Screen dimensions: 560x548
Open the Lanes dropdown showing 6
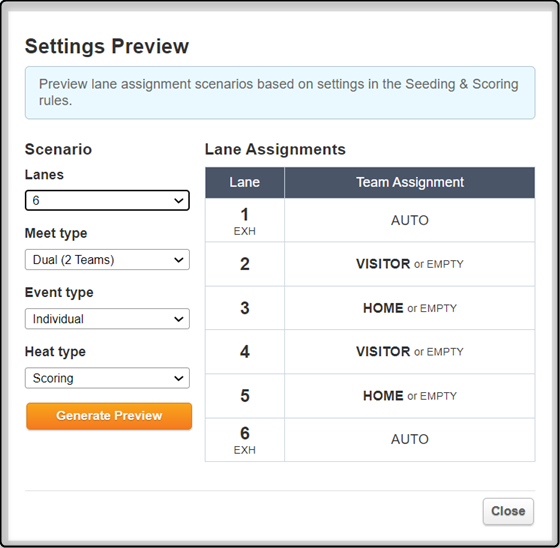107,200
